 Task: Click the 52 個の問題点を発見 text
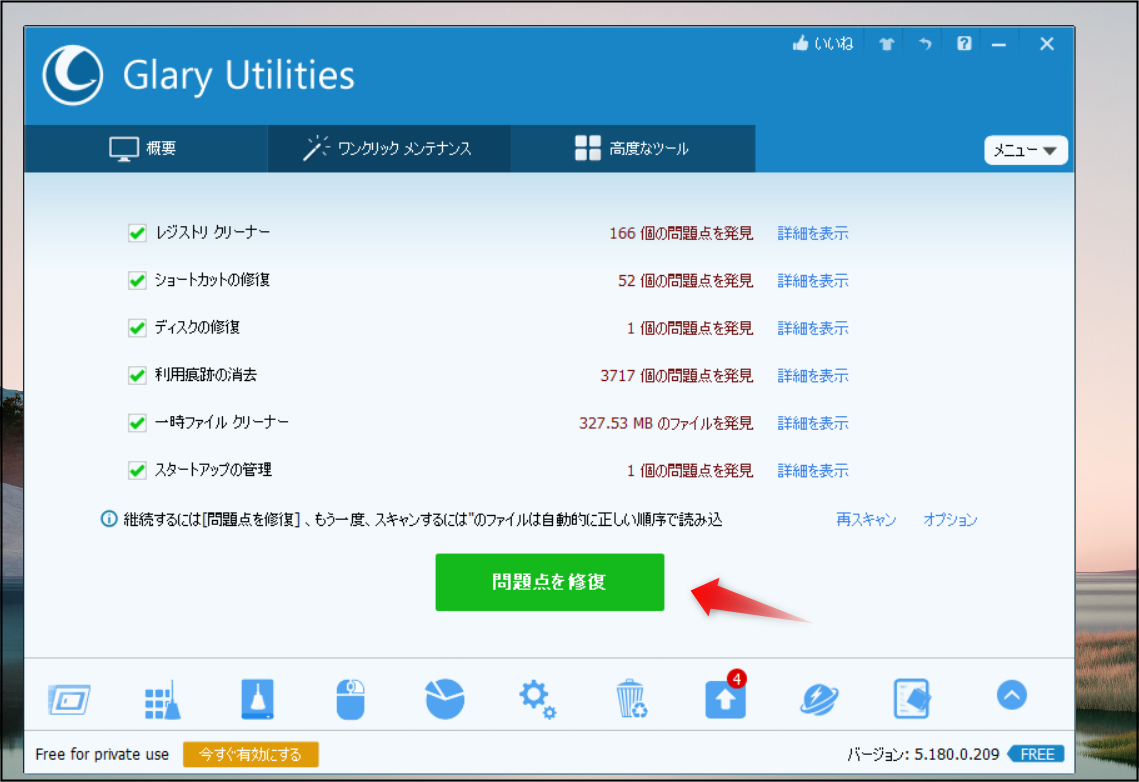click(x=685, y=280)
